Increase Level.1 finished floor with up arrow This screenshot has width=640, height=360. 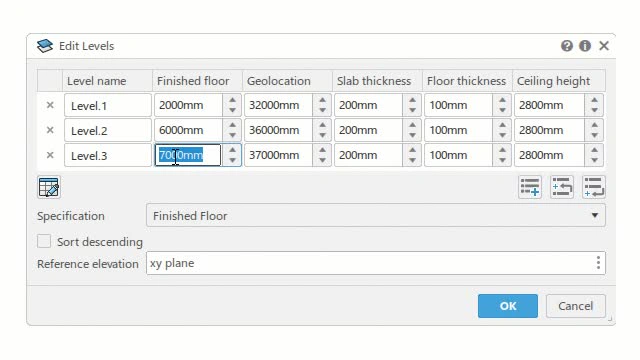point(232,100)
